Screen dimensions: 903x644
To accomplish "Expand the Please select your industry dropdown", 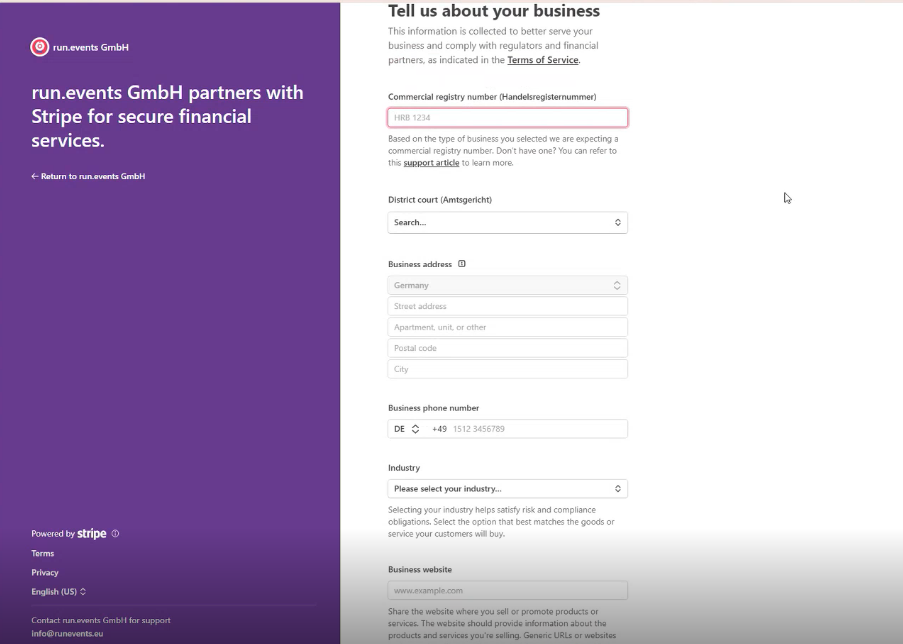I will click(x=507, y=488).
